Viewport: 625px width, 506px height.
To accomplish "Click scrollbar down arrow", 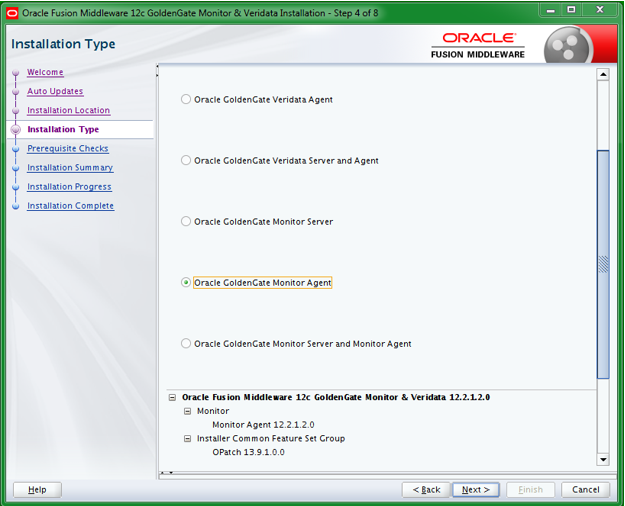I will [x=603, y=460].
